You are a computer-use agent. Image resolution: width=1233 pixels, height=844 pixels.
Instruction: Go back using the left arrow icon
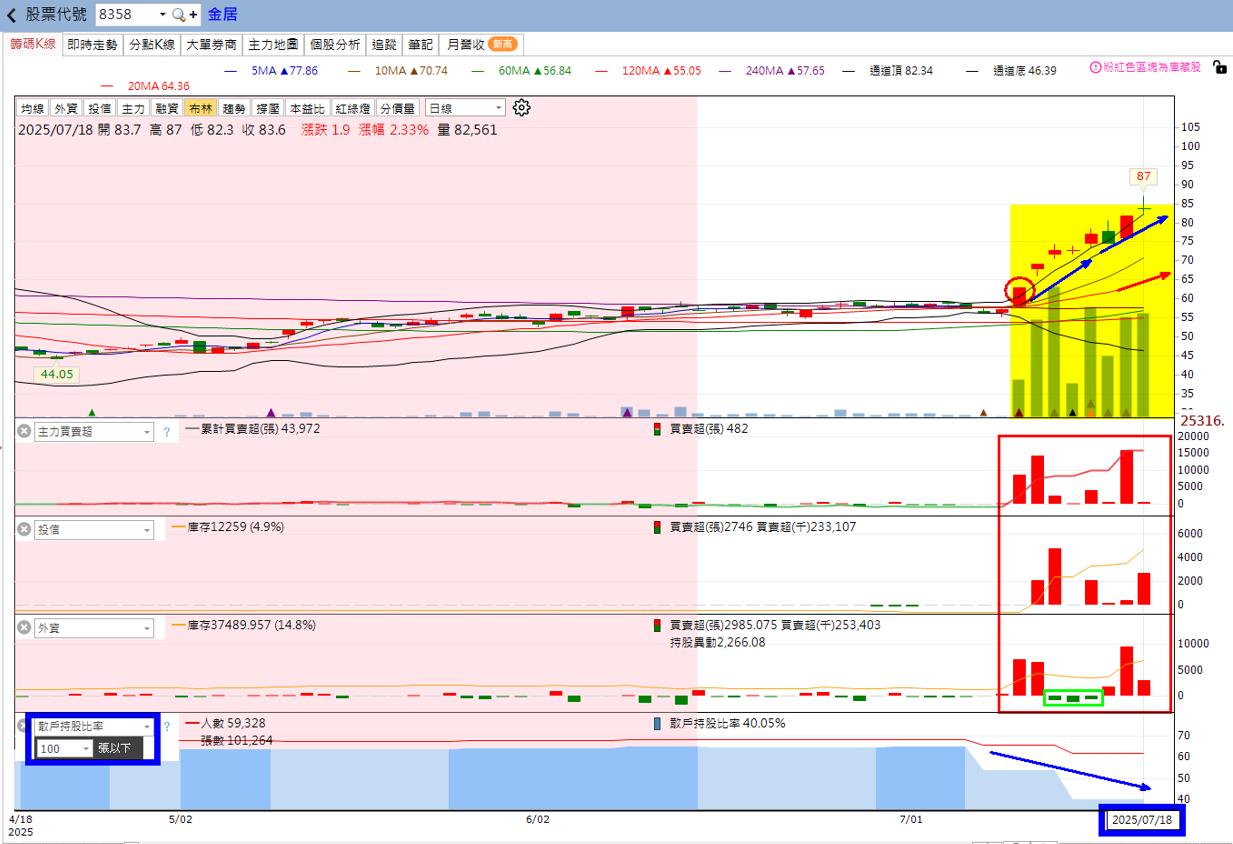coord(11,15)
